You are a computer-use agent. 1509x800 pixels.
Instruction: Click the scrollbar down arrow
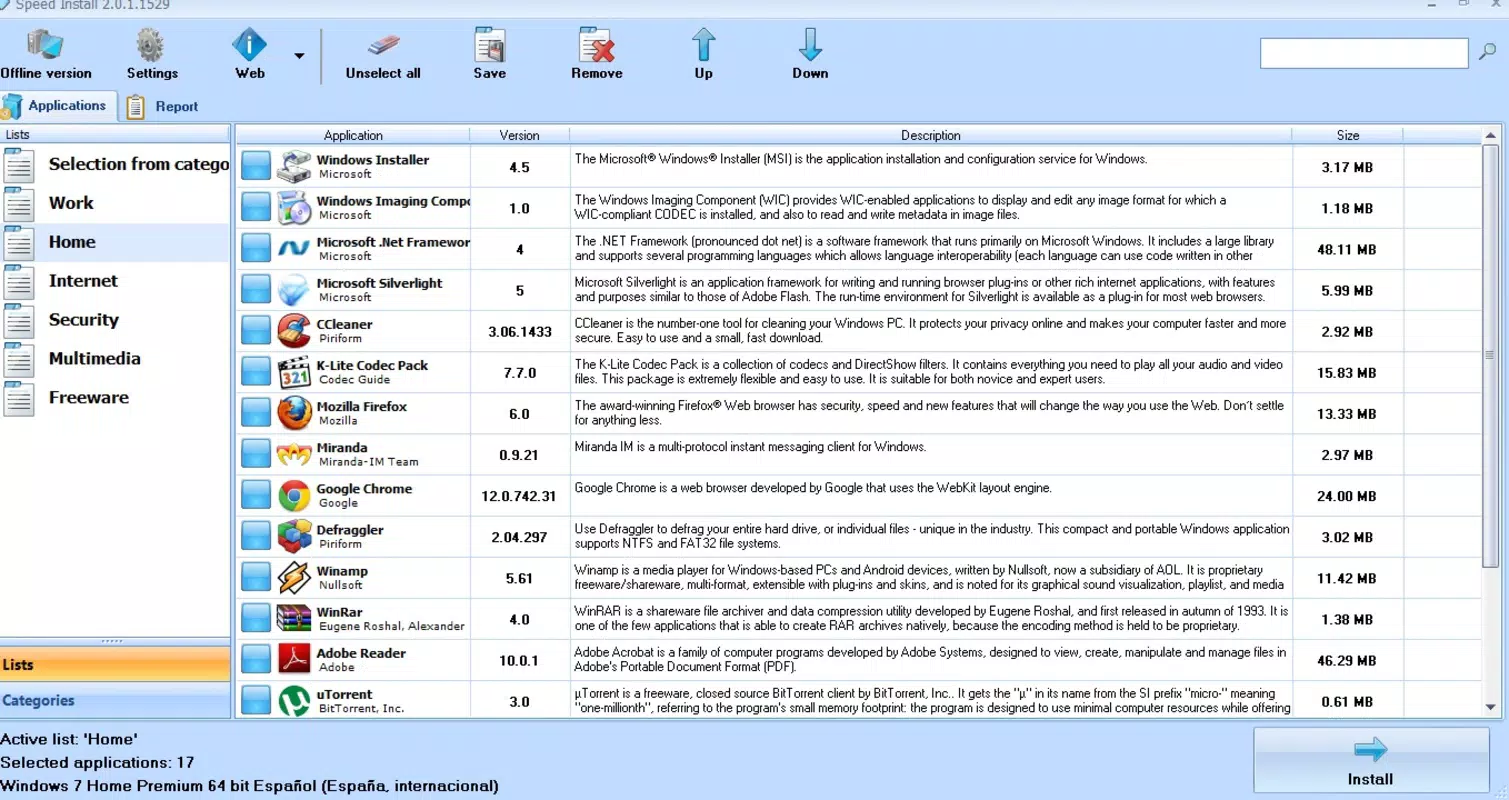(1491, 707)
